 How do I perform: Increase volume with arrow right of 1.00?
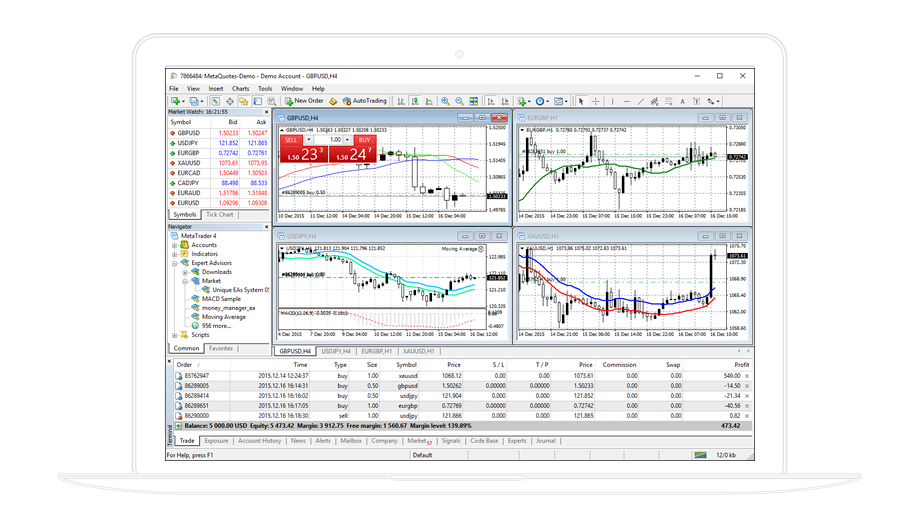point(348,140)
